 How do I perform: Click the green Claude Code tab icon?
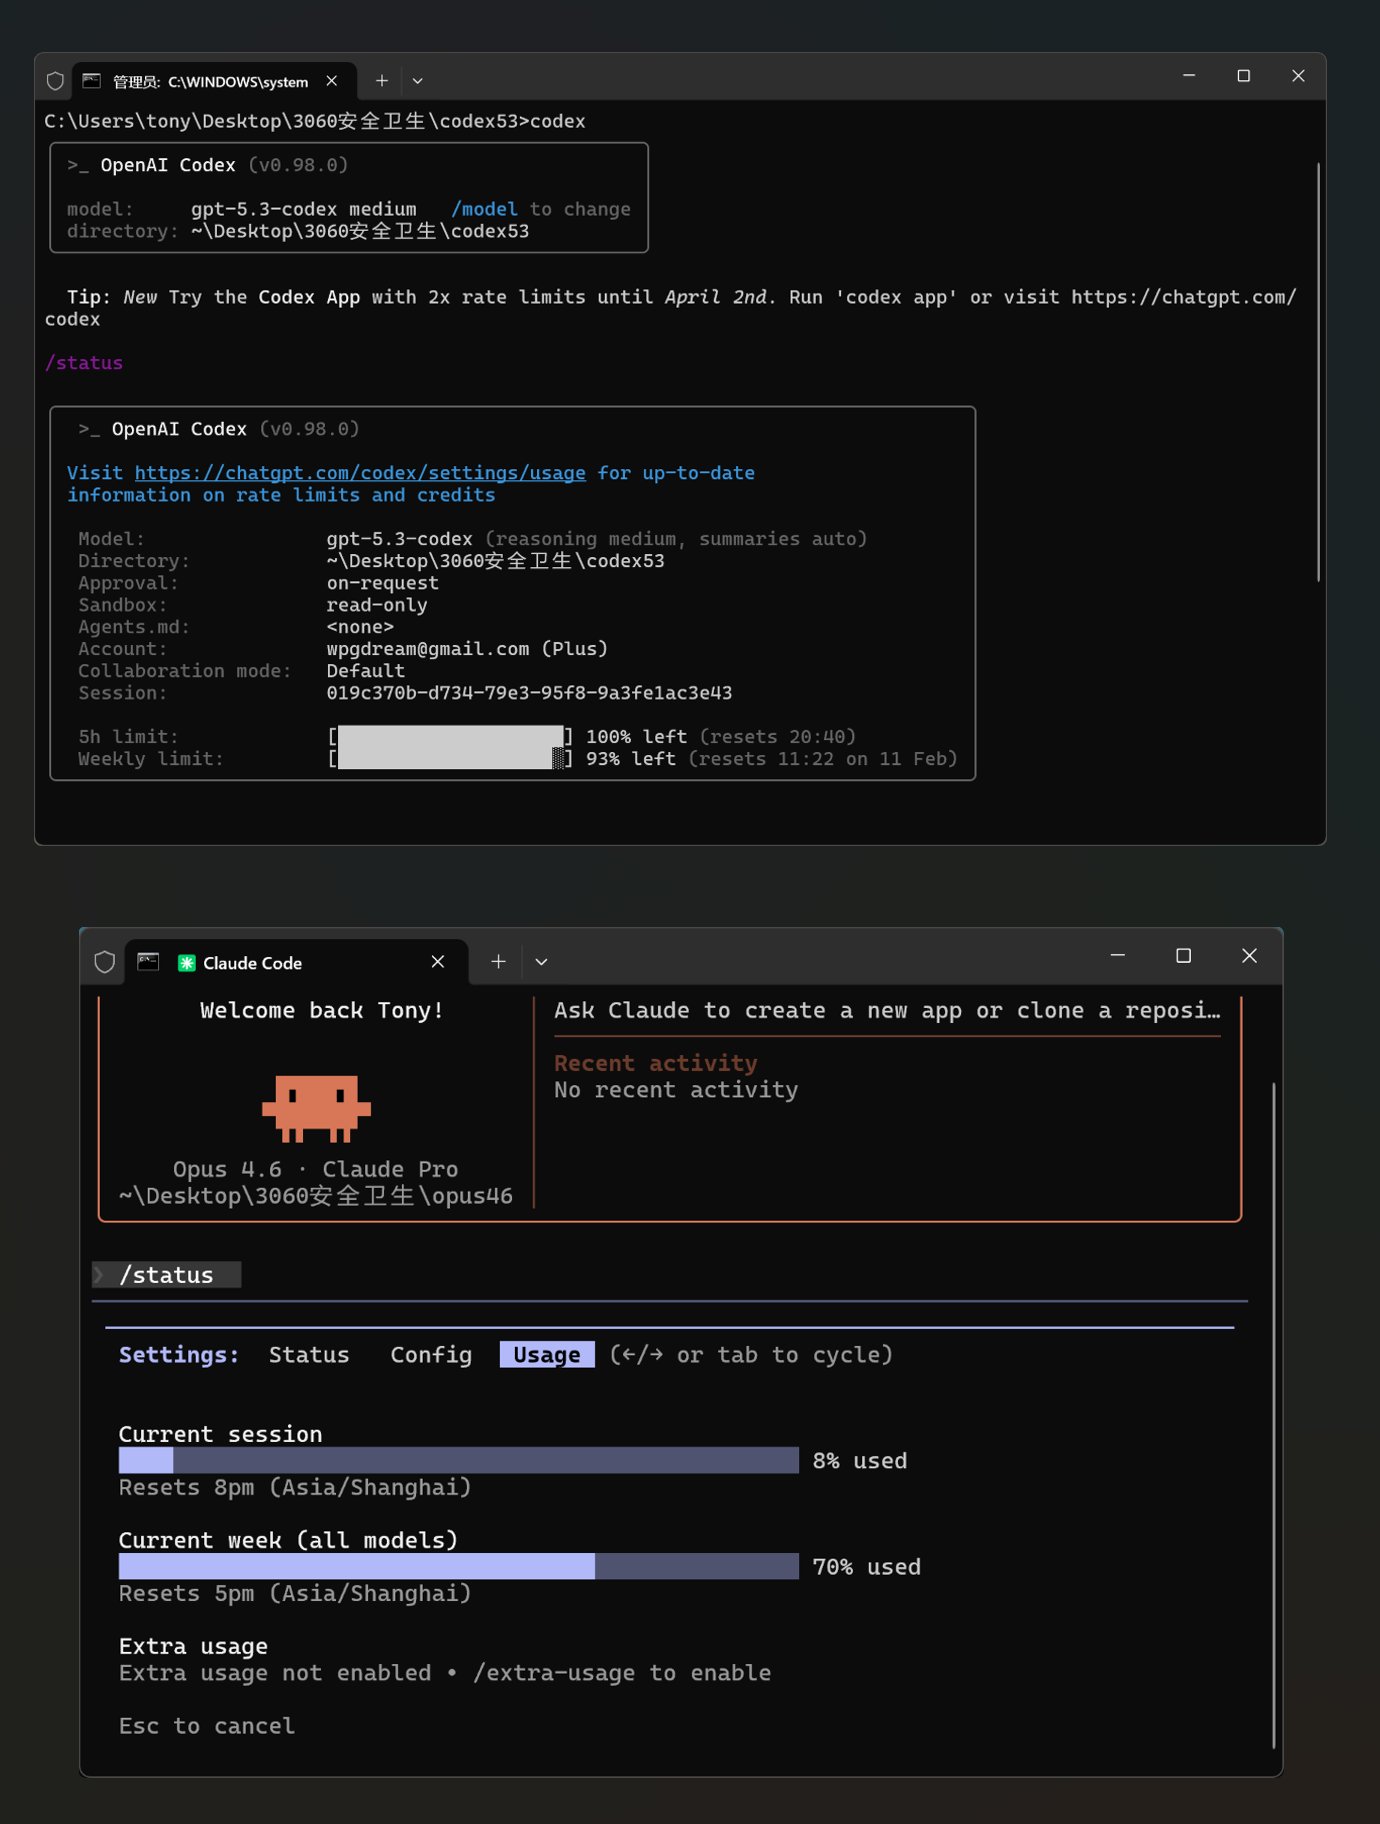pyautogui.click(x=186, y=963)
